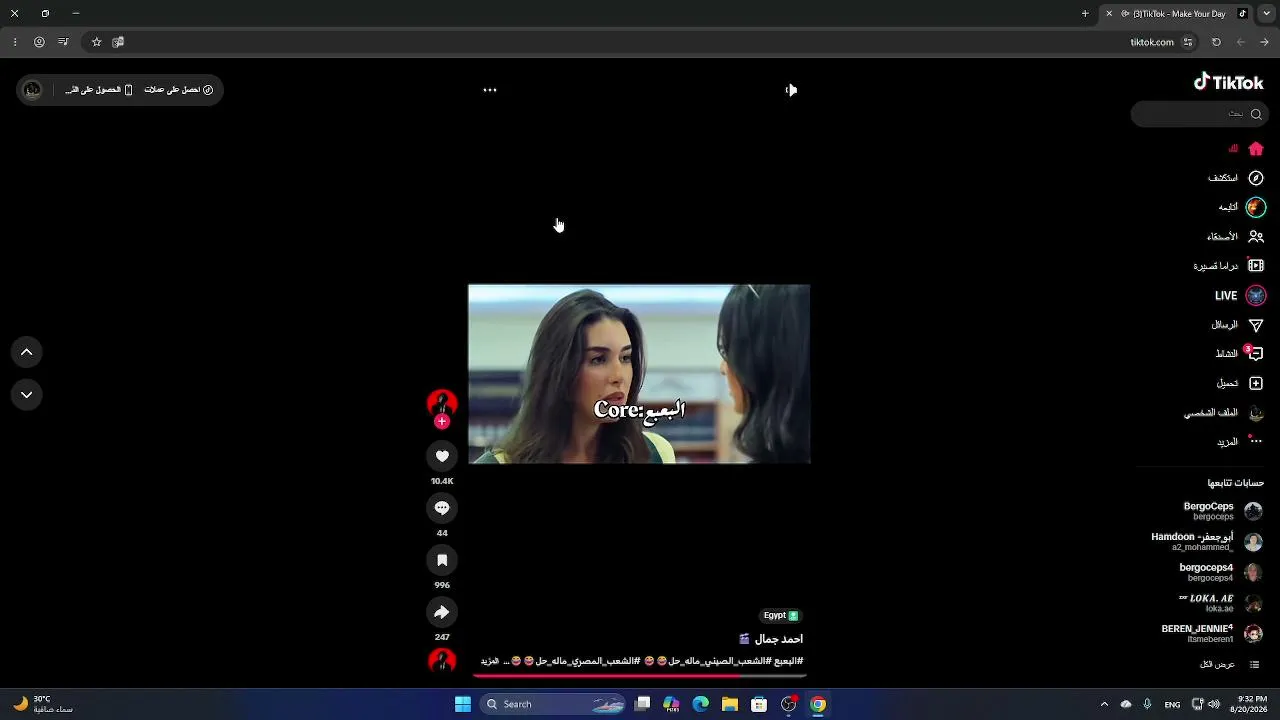Go to the previous video with up chevron
Screen dimensions: 1280x720
click(27, 352)
